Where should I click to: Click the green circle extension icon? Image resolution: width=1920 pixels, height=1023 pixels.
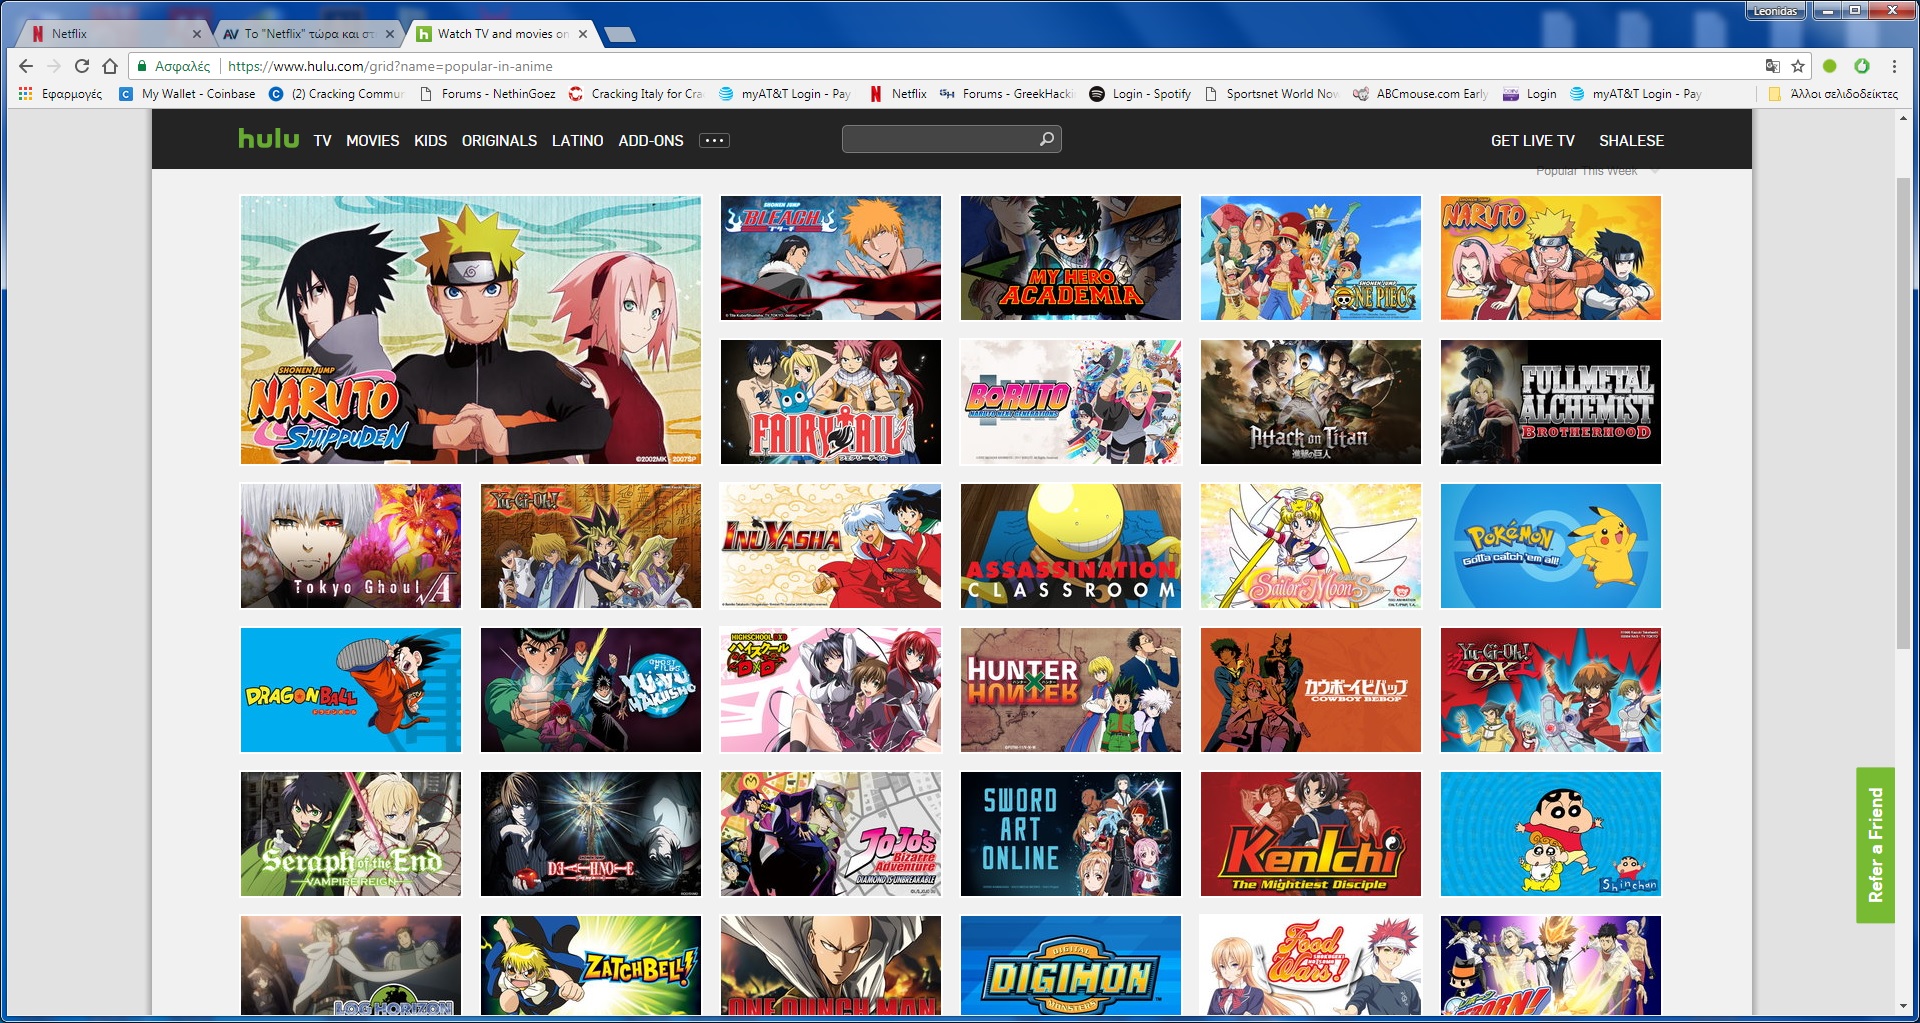tap(1830, 66)
